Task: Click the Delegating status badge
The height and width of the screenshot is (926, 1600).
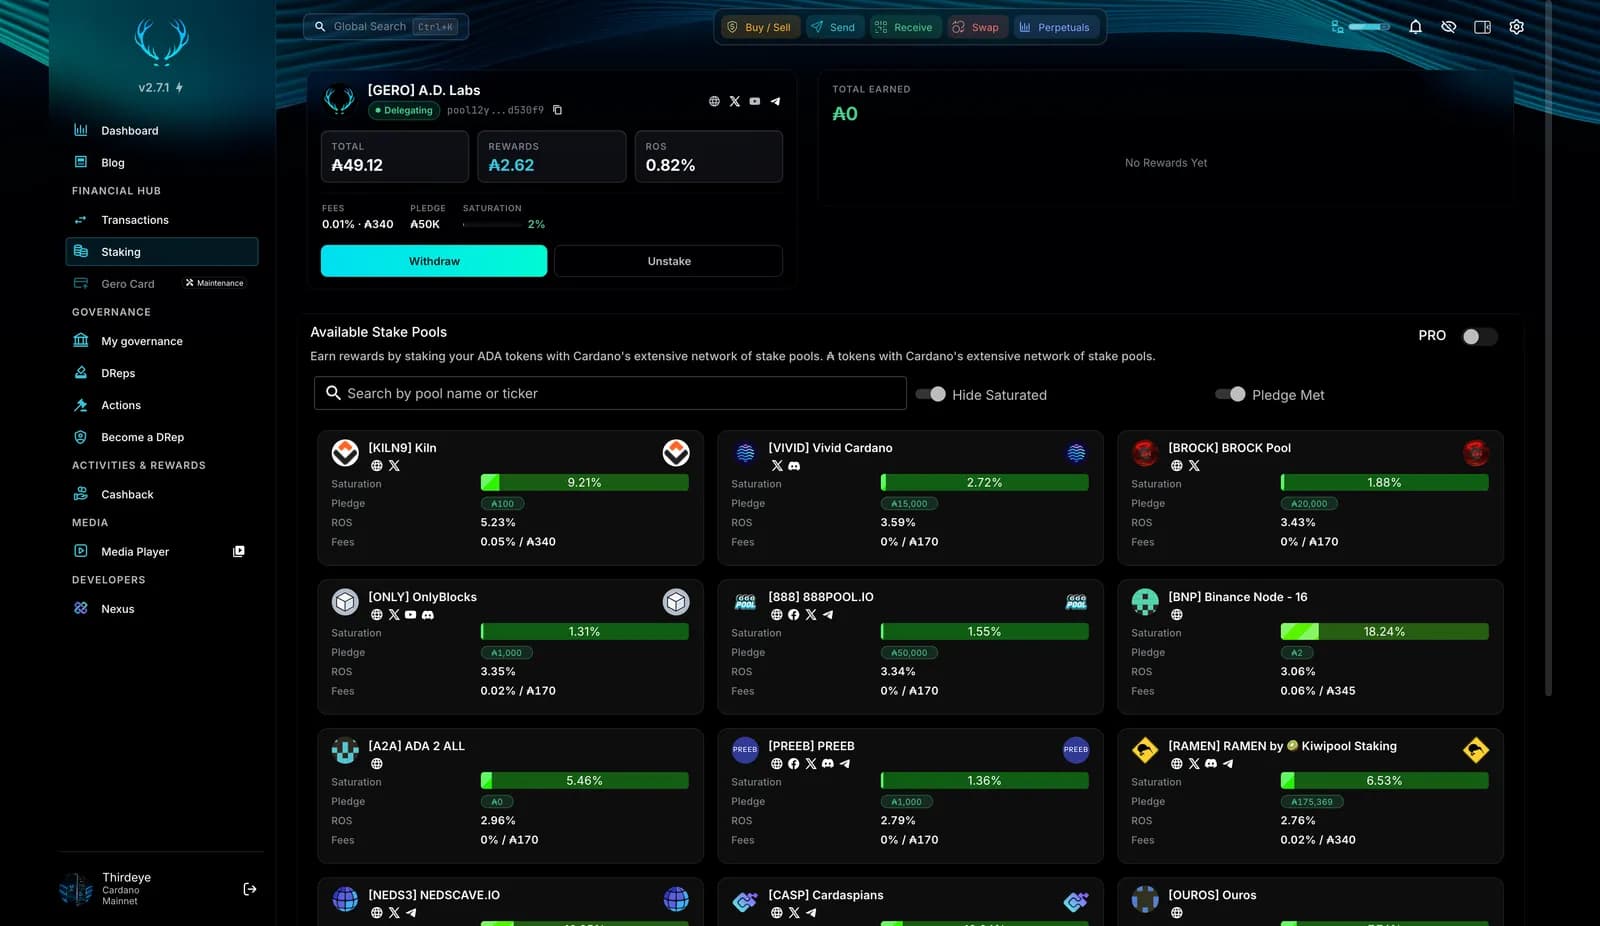Action: click(404, 110)
